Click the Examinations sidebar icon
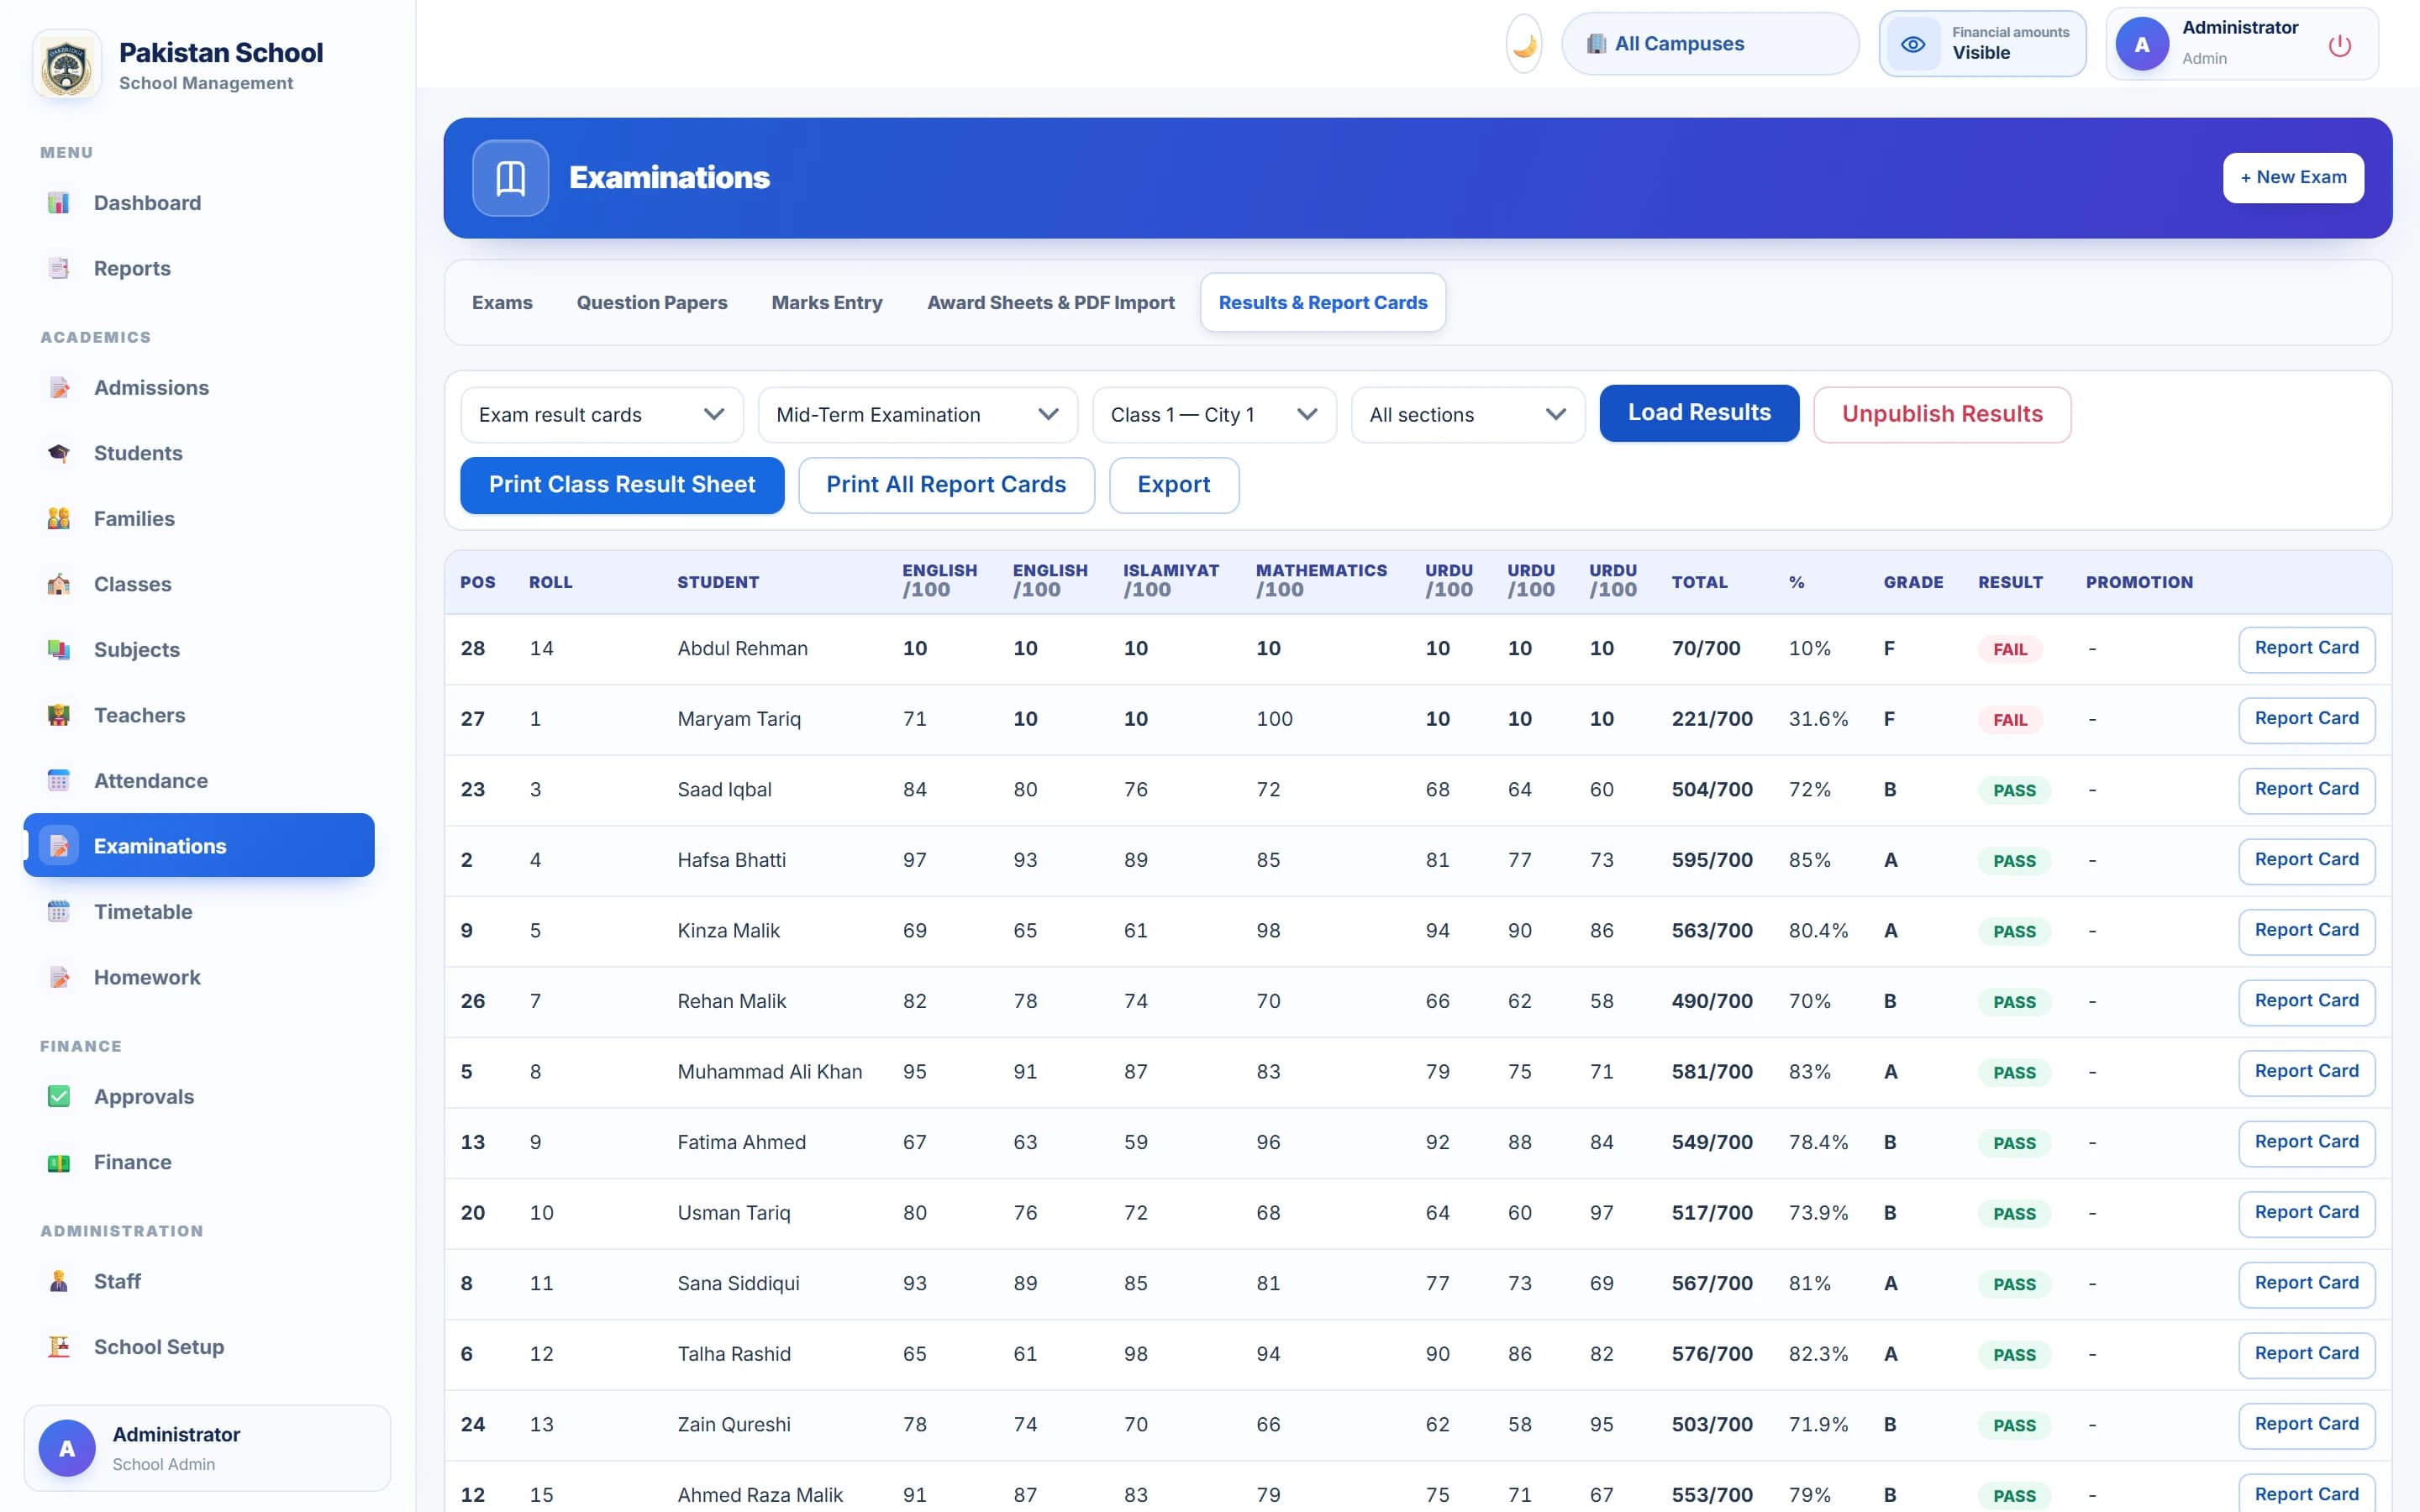The width and height of the screenshot is (2420, 1512). pos(59,846)
